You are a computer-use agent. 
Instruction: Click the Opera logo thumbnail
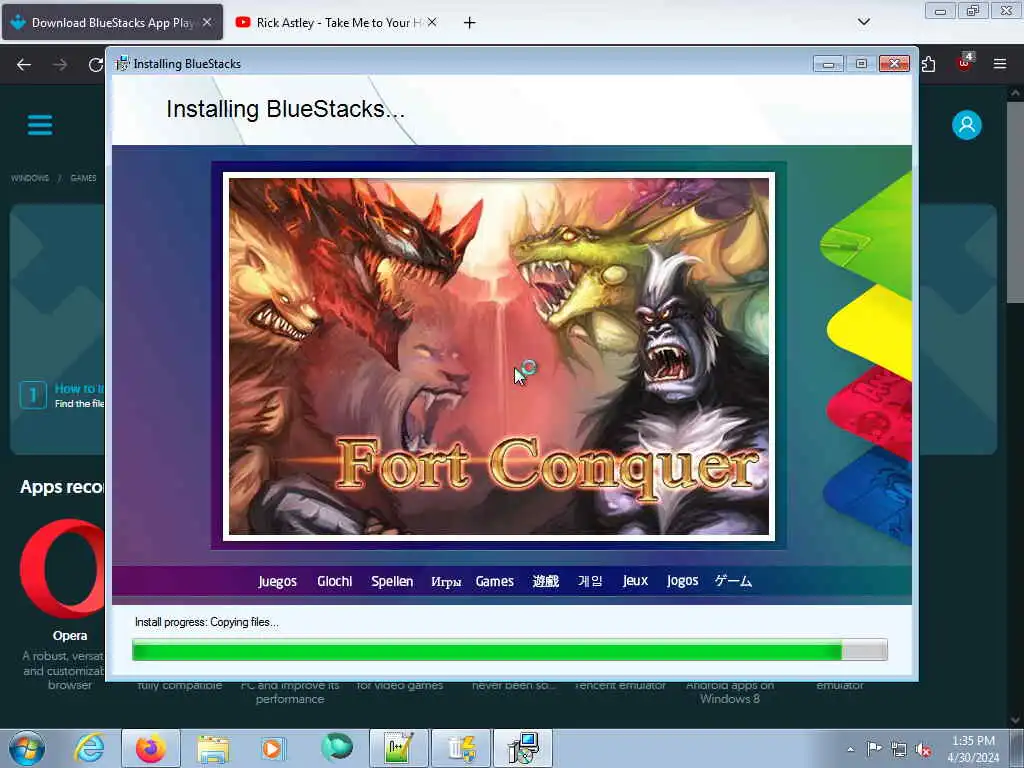(62, 568)
